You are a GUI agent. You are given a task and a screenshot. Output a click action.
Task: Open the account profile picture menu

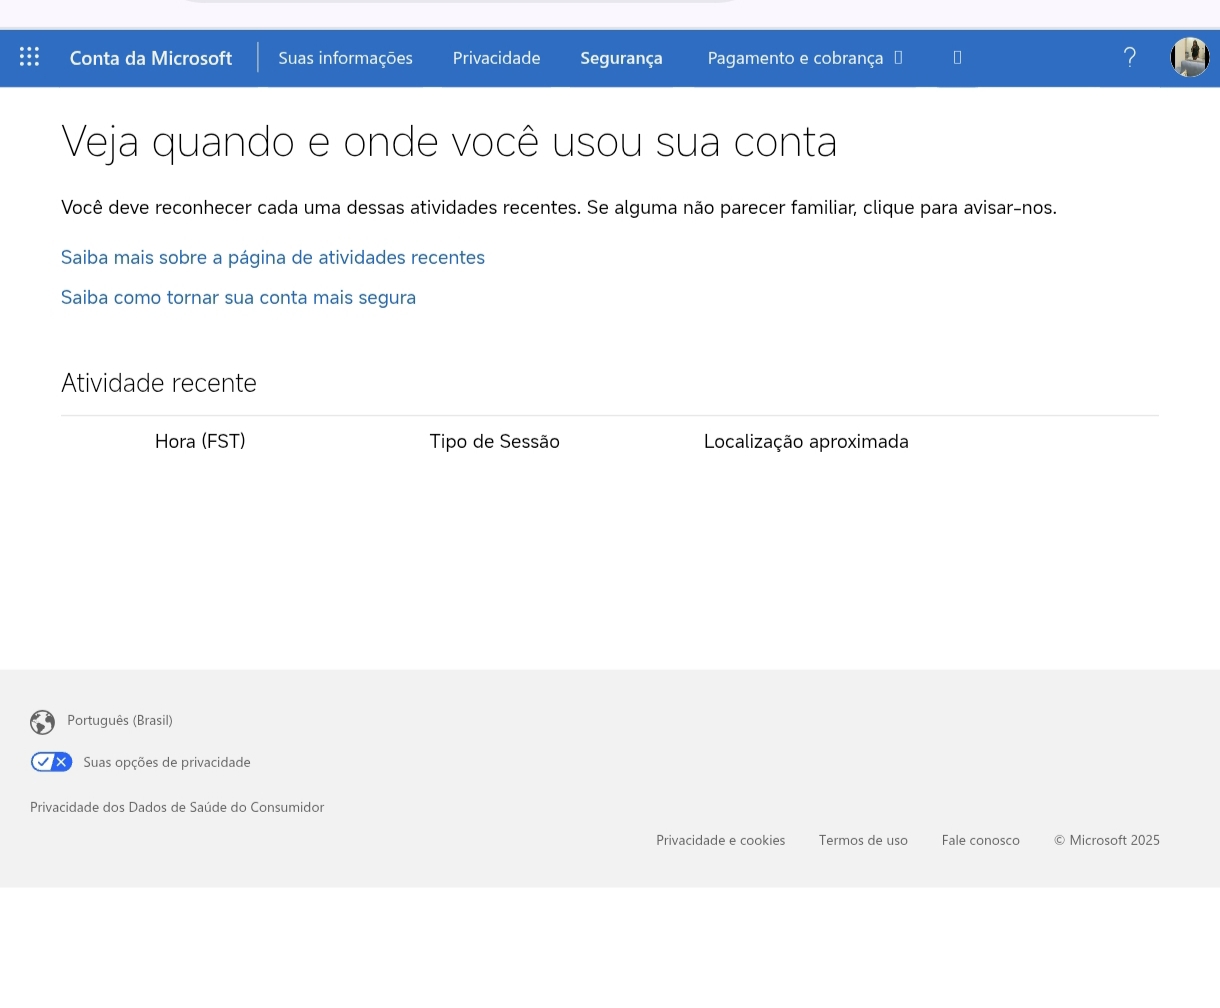coord(1190,57)
